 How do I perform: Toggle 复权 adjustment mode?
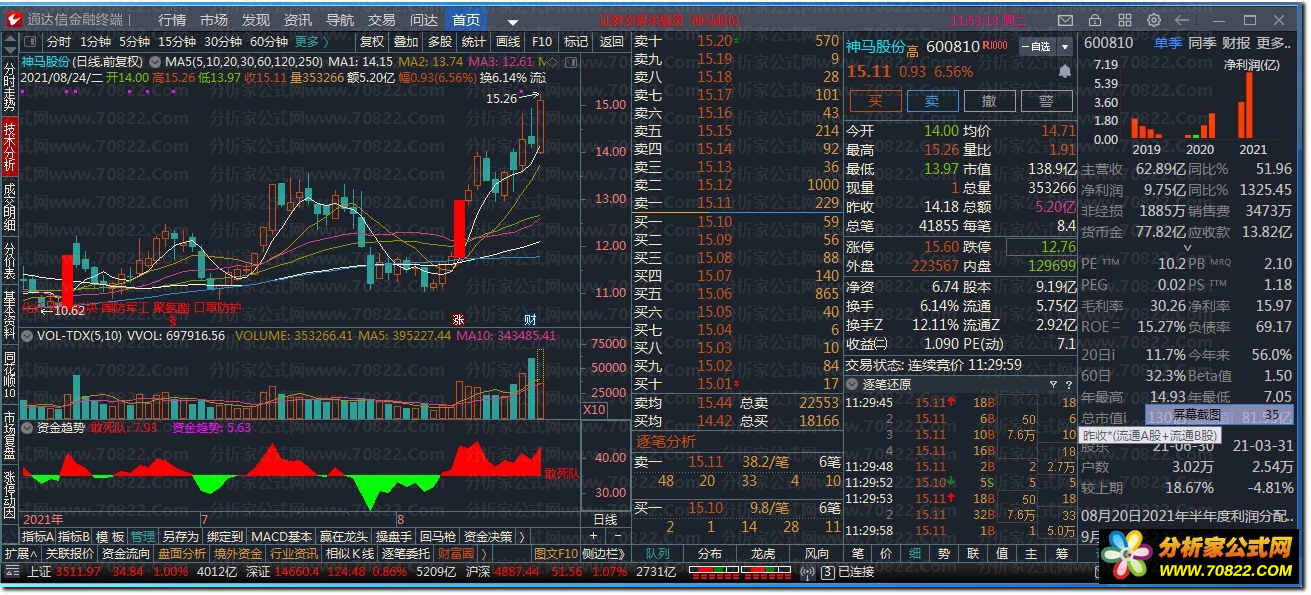pyautogui.click(x=372, y=42)
